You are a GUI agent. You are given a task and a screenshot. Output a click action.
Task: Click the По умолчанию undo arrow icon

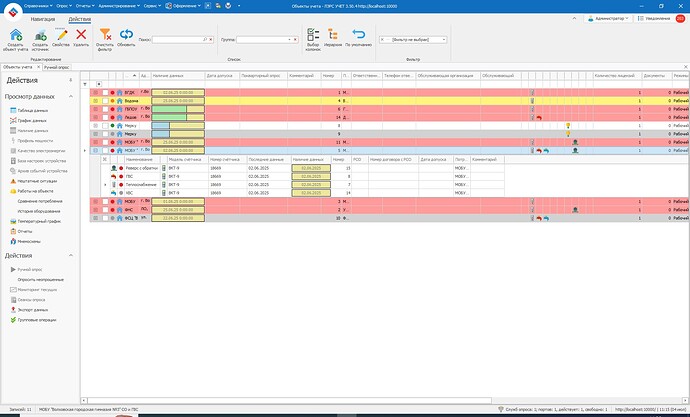[x=358, y=34]
